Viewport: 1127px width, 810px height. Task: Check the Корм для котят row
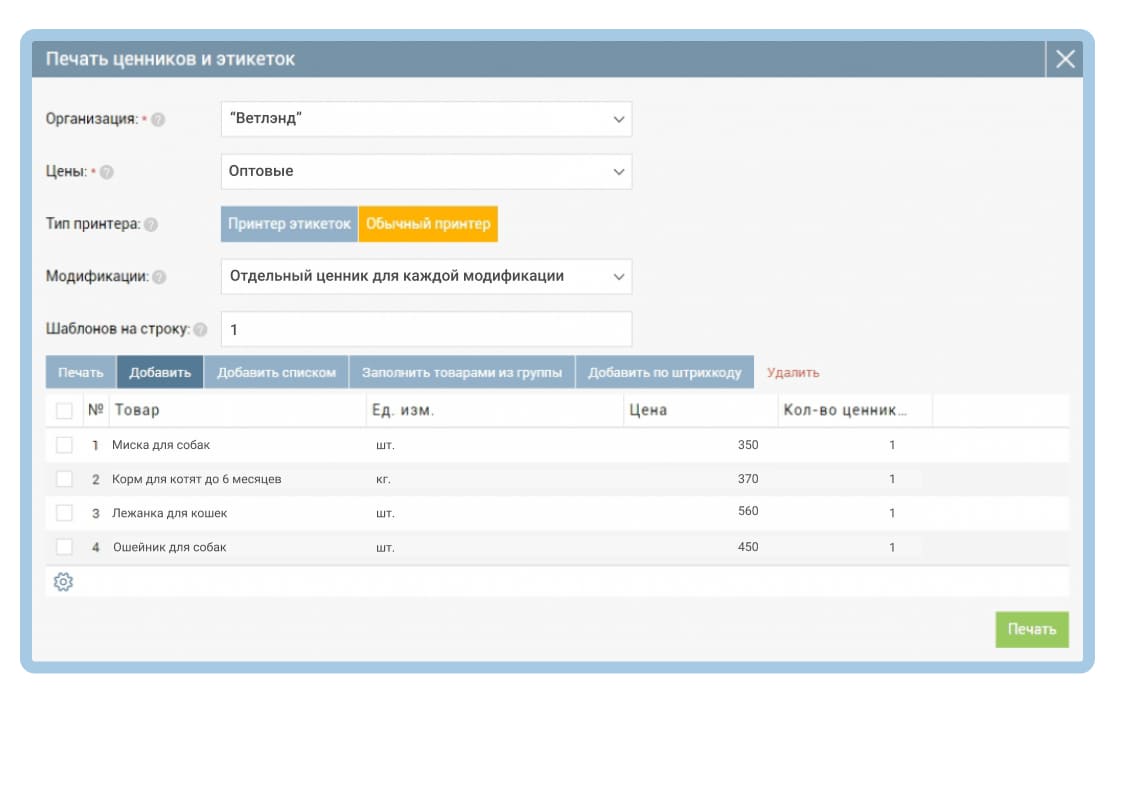tap(64, 479)
